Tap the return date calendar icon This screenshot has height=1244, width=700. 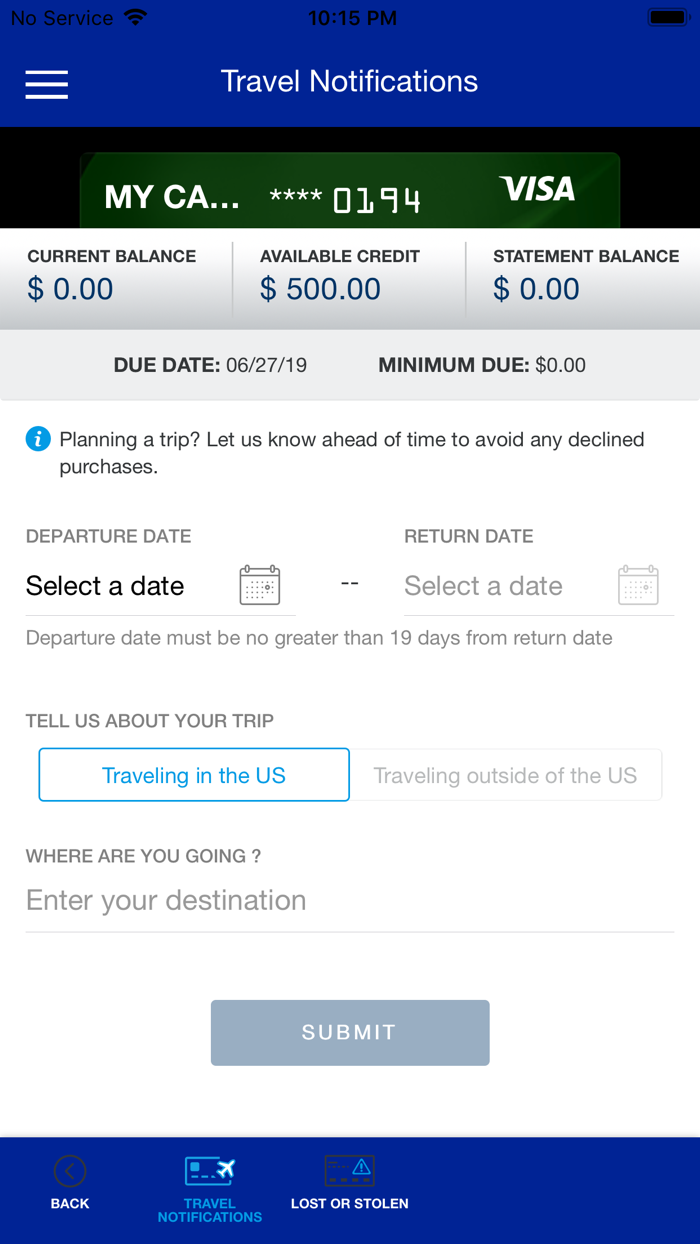(x=638, y=585)
